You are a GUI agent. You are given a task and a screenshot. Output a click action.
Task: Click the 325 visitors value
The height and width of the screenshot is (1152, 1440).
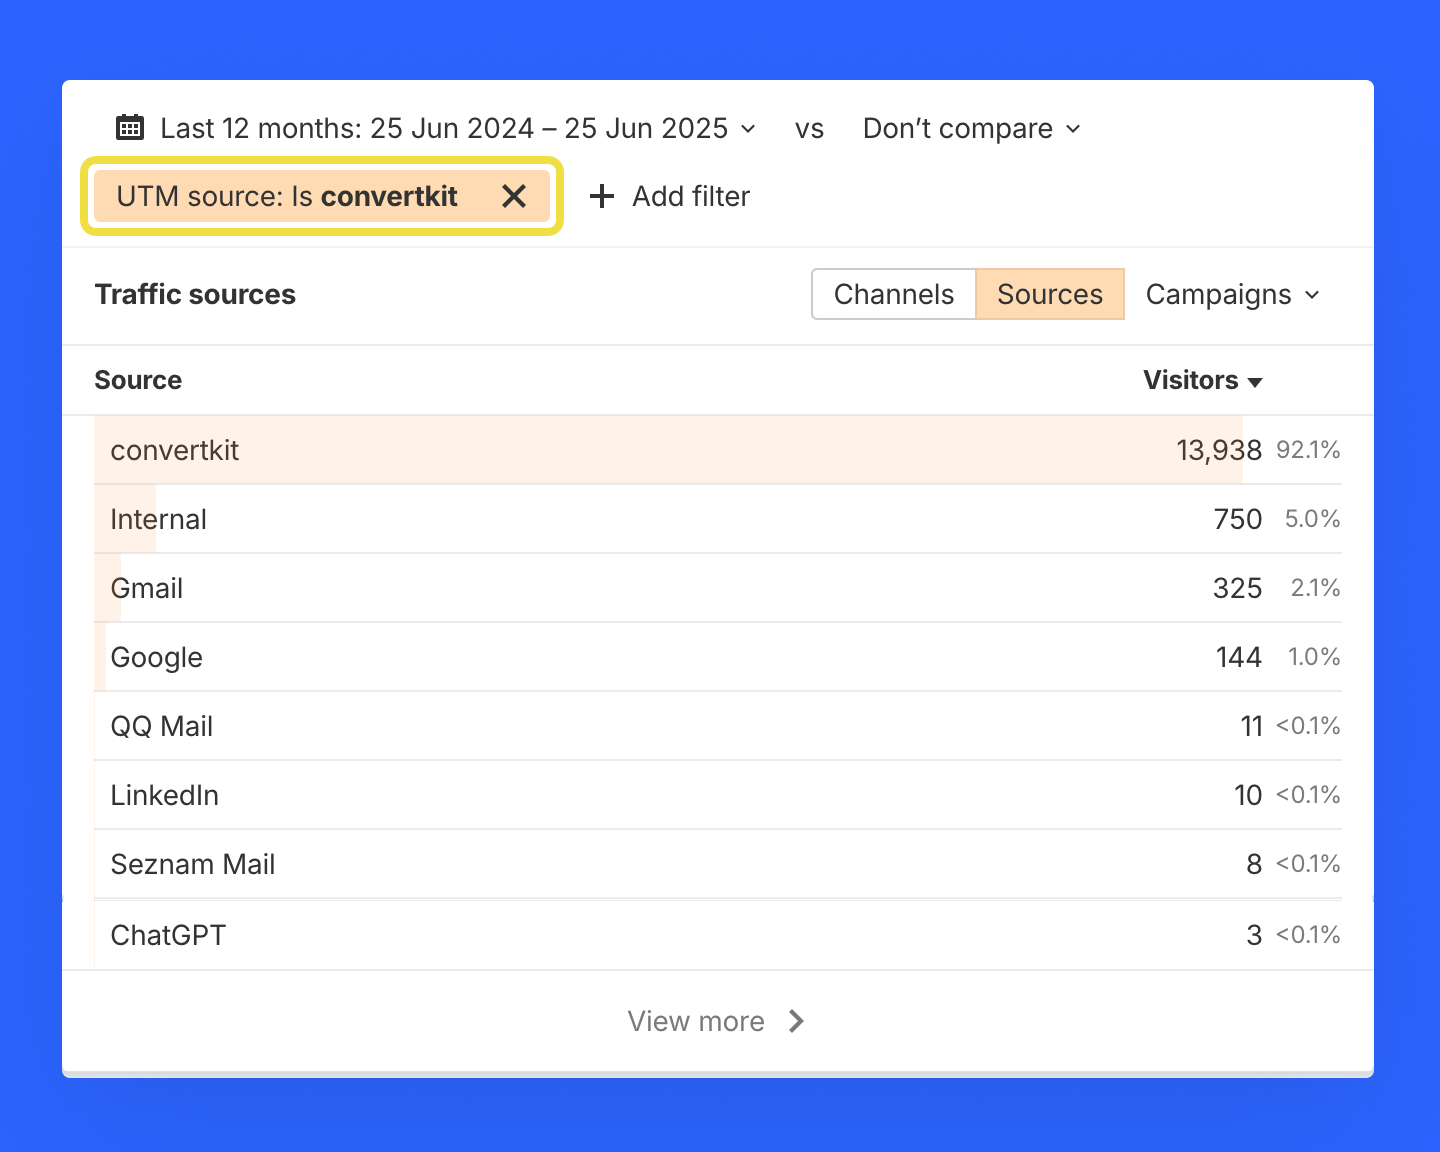tap(1238, 588)
